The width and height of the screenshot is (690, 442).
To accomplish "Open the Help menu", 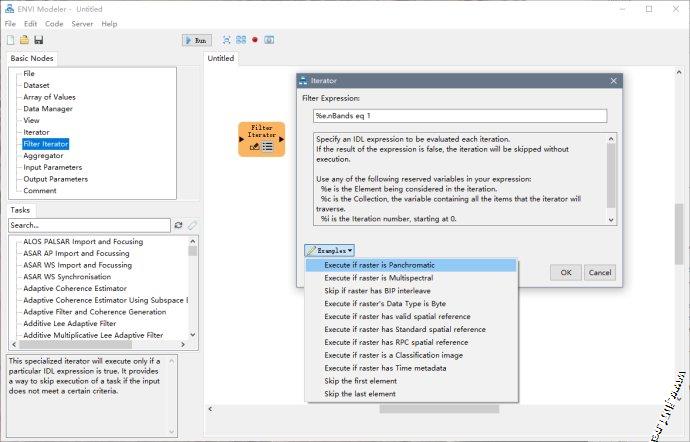I will [x=109, y=24].
